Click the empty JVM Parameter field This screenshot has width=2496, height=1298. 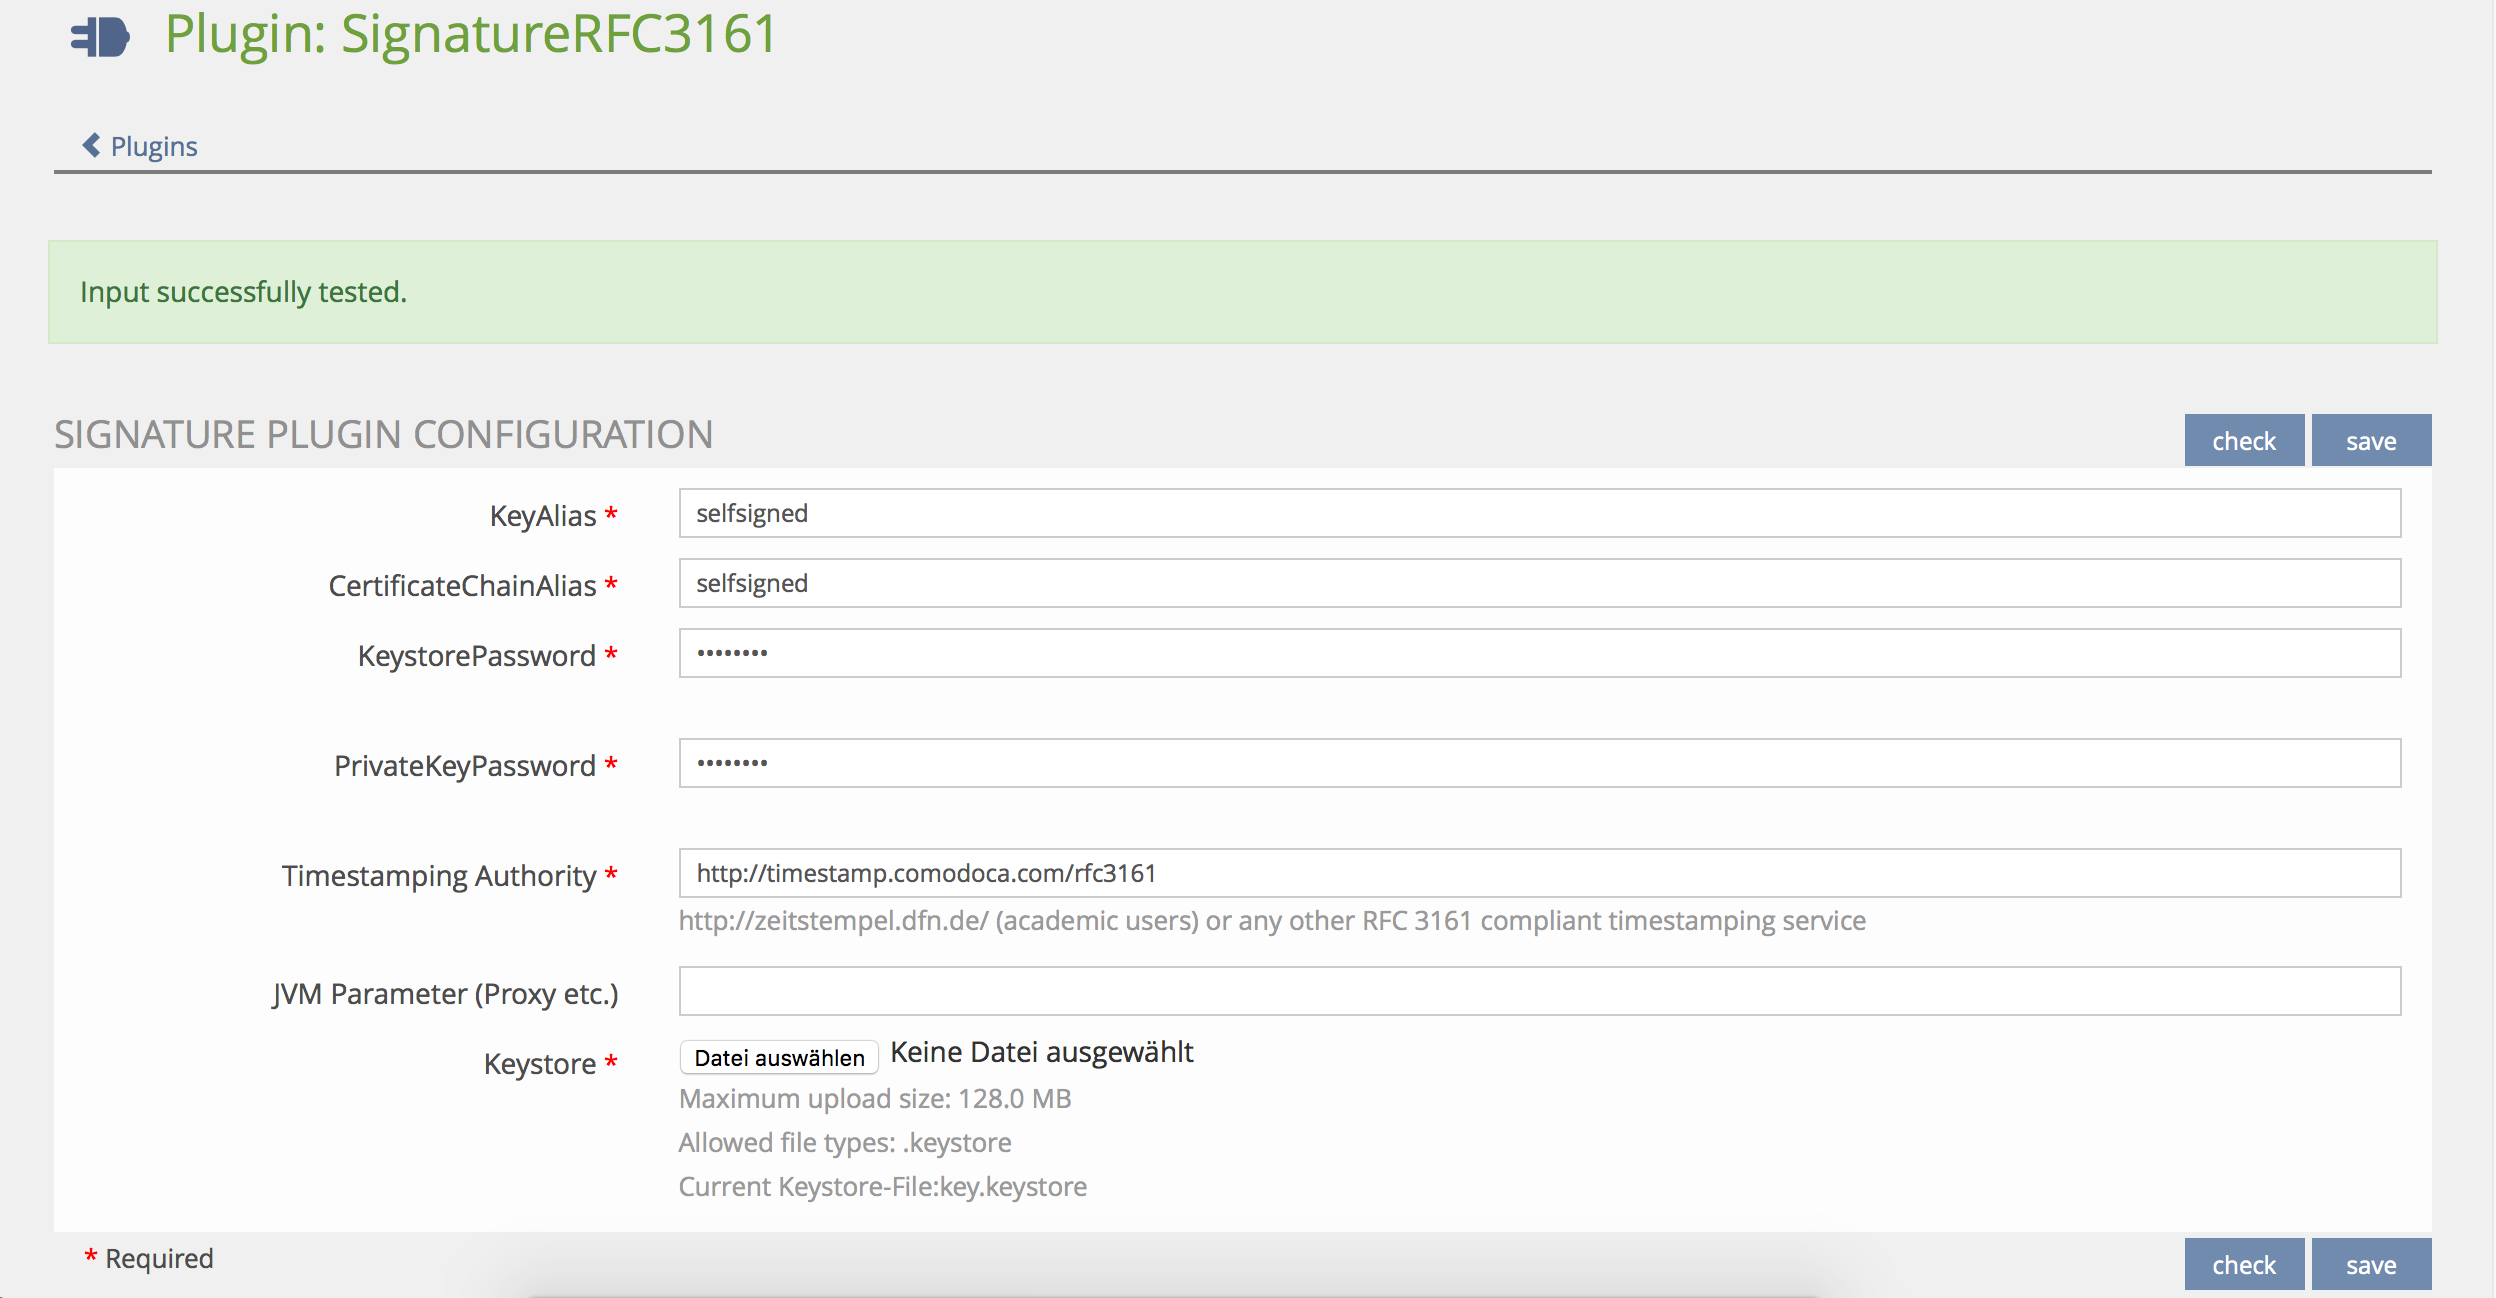pos(1539,992)
